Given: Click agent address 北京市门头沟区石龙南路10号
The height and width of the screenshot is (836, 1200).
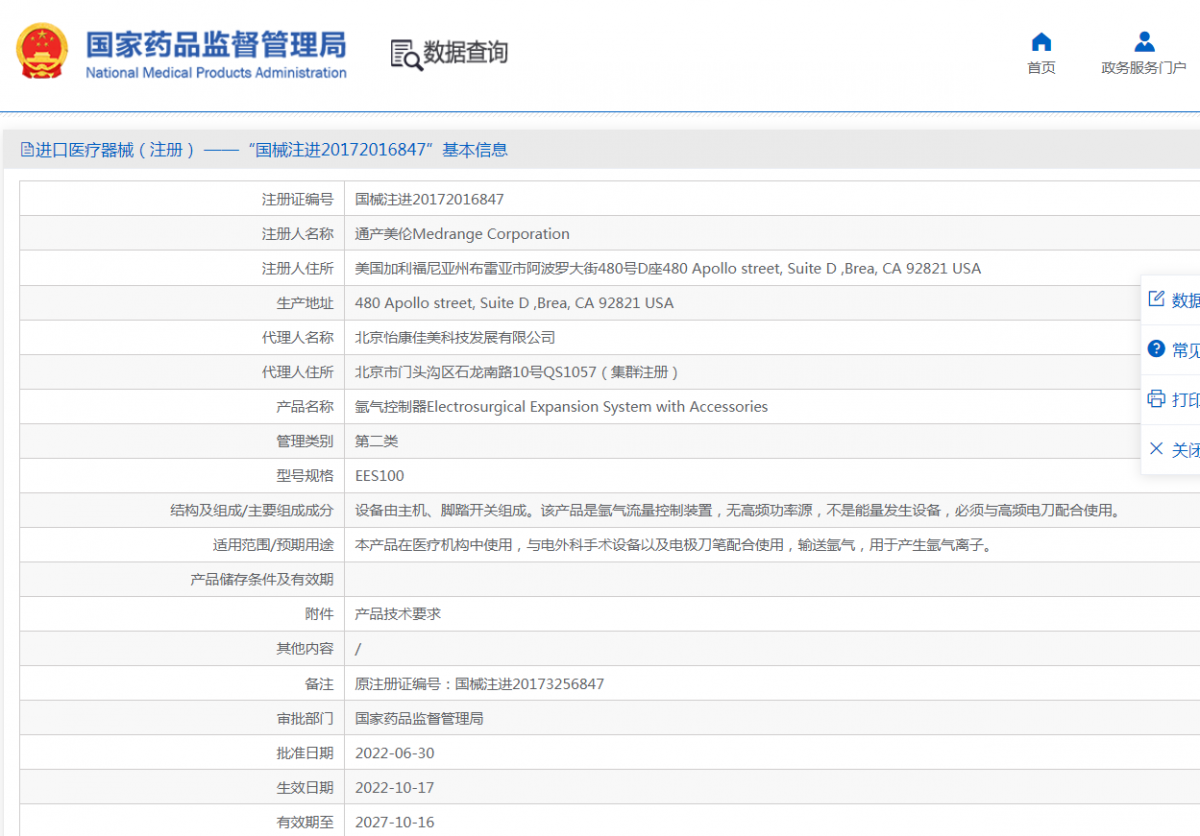Looking at the screenshot, I should point(518,372).
